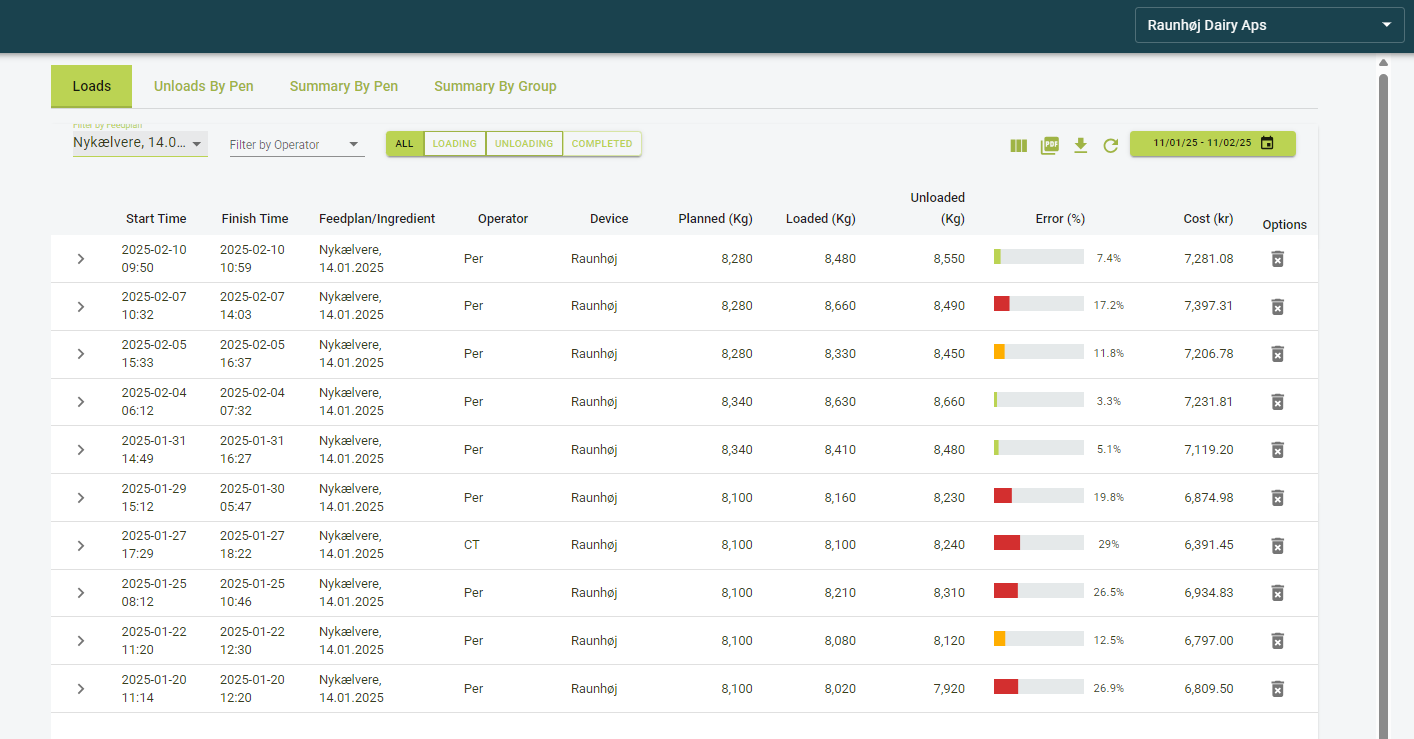This screenshot has height=739, width=1414.
Task: Click the Error (%) column header
Action: [1060, 219]
